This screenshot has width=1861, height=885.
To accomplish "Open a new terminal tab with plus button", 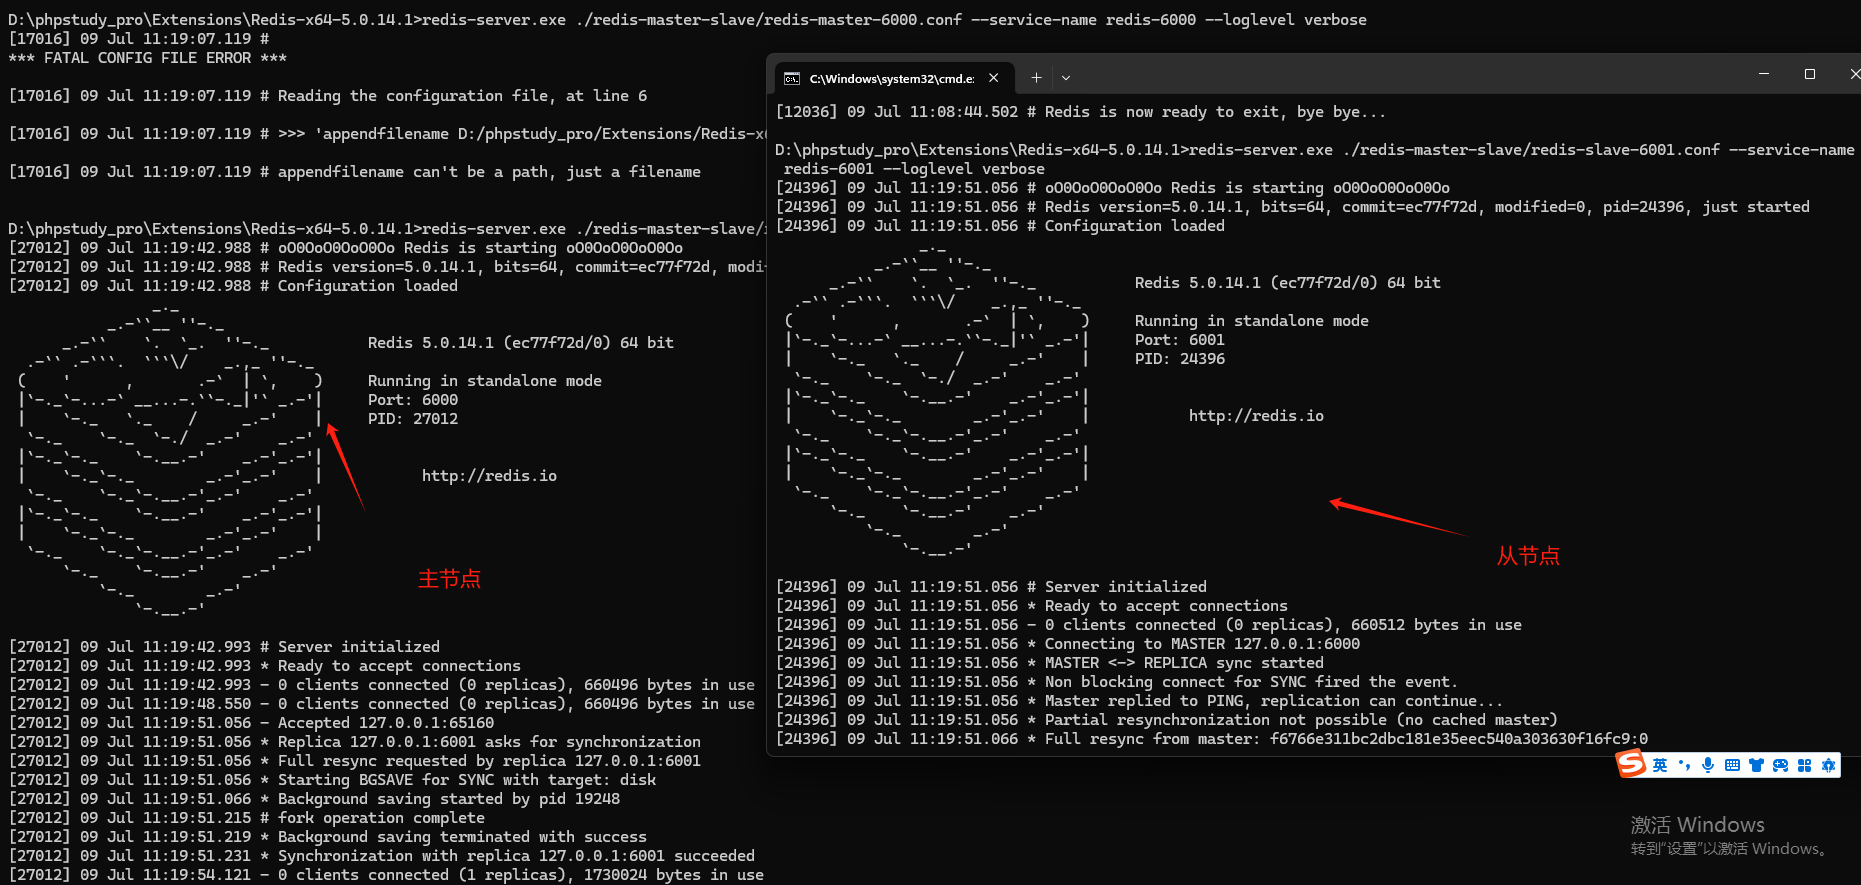I will [x=1036, y=78].
